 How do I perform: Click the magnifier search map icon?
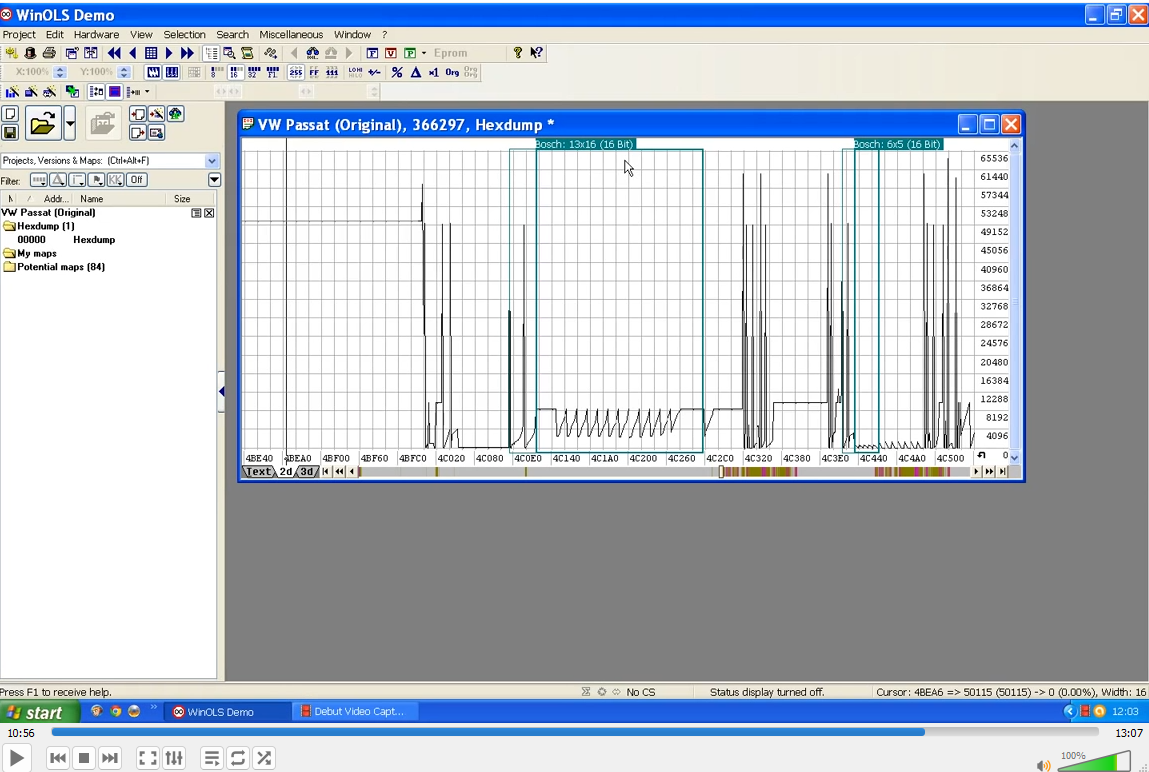[x=229, y=53]
